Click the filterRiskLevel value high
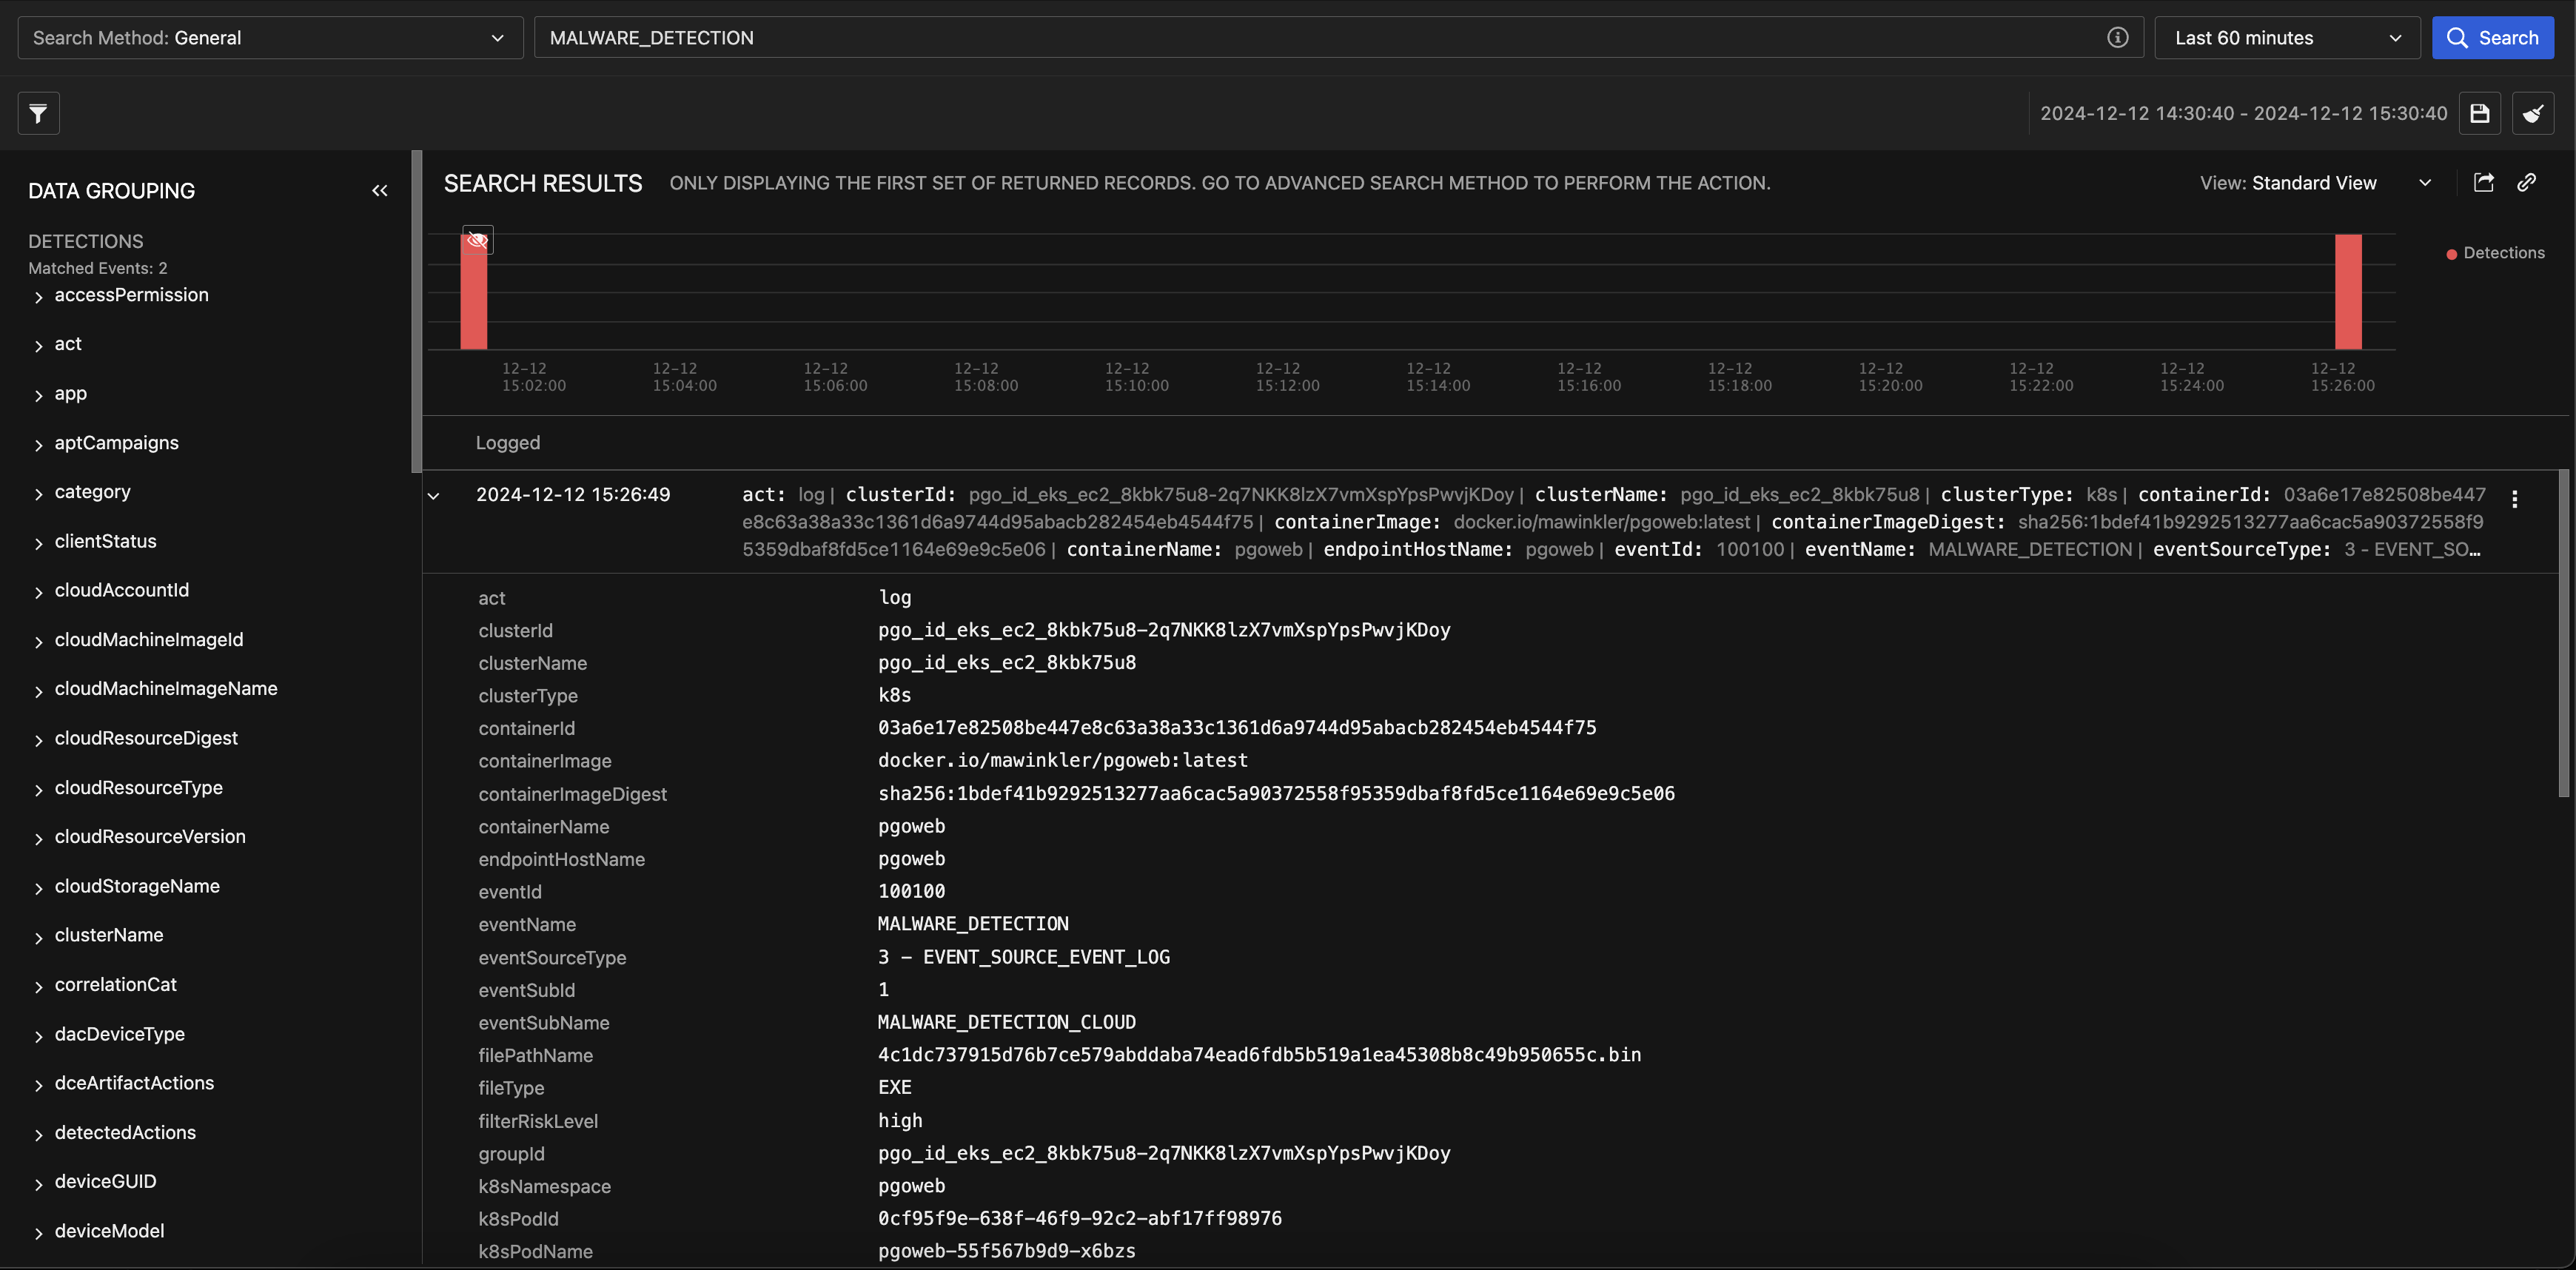Viewport: 2576px width, 1270px height. coord(900,1120)
